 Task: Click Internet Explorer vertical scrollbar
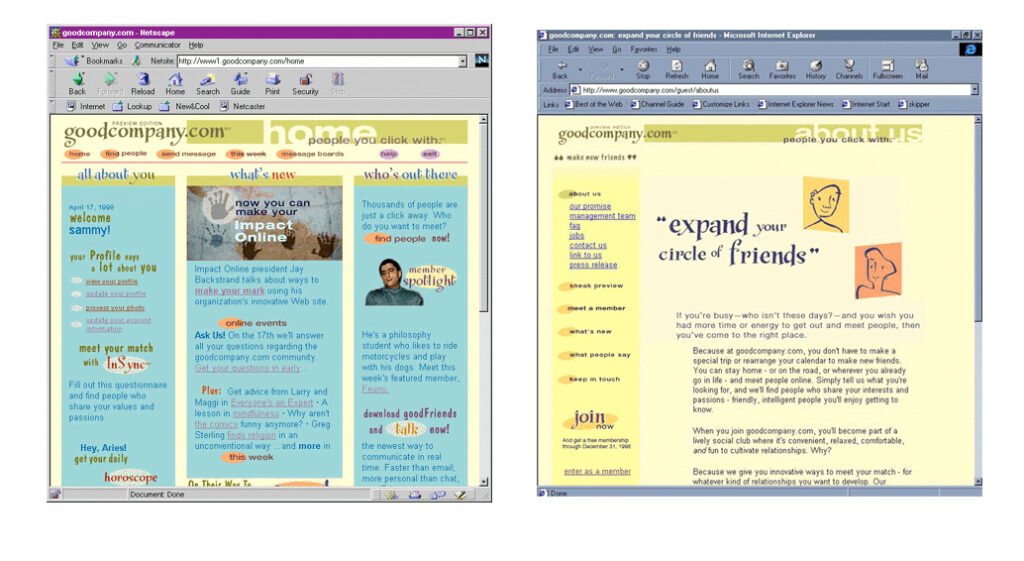click(x=978, y=300)
